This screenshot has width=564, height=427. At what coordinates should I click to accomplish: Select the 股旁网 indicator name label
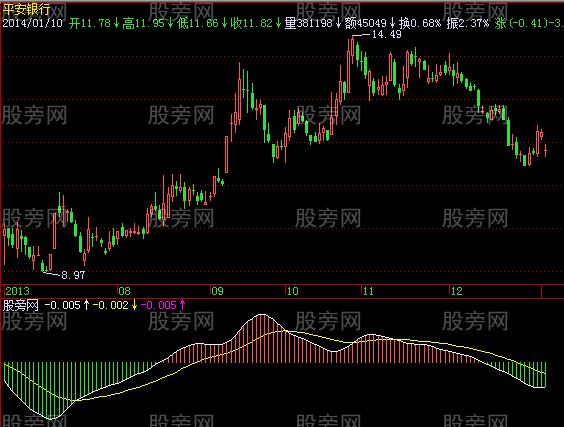[x=21, y=305]
